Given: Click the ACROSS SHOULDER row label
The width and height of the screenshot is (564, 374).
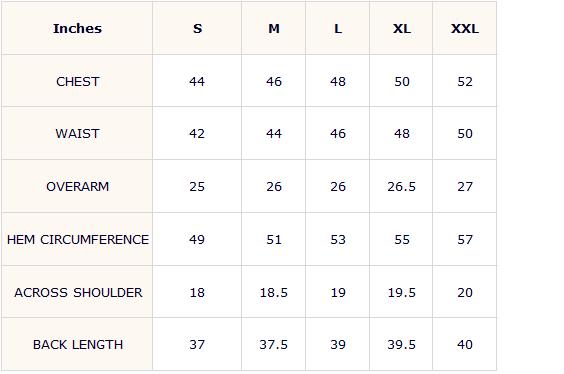Looking at the screenshot, I should coord(78,292).
